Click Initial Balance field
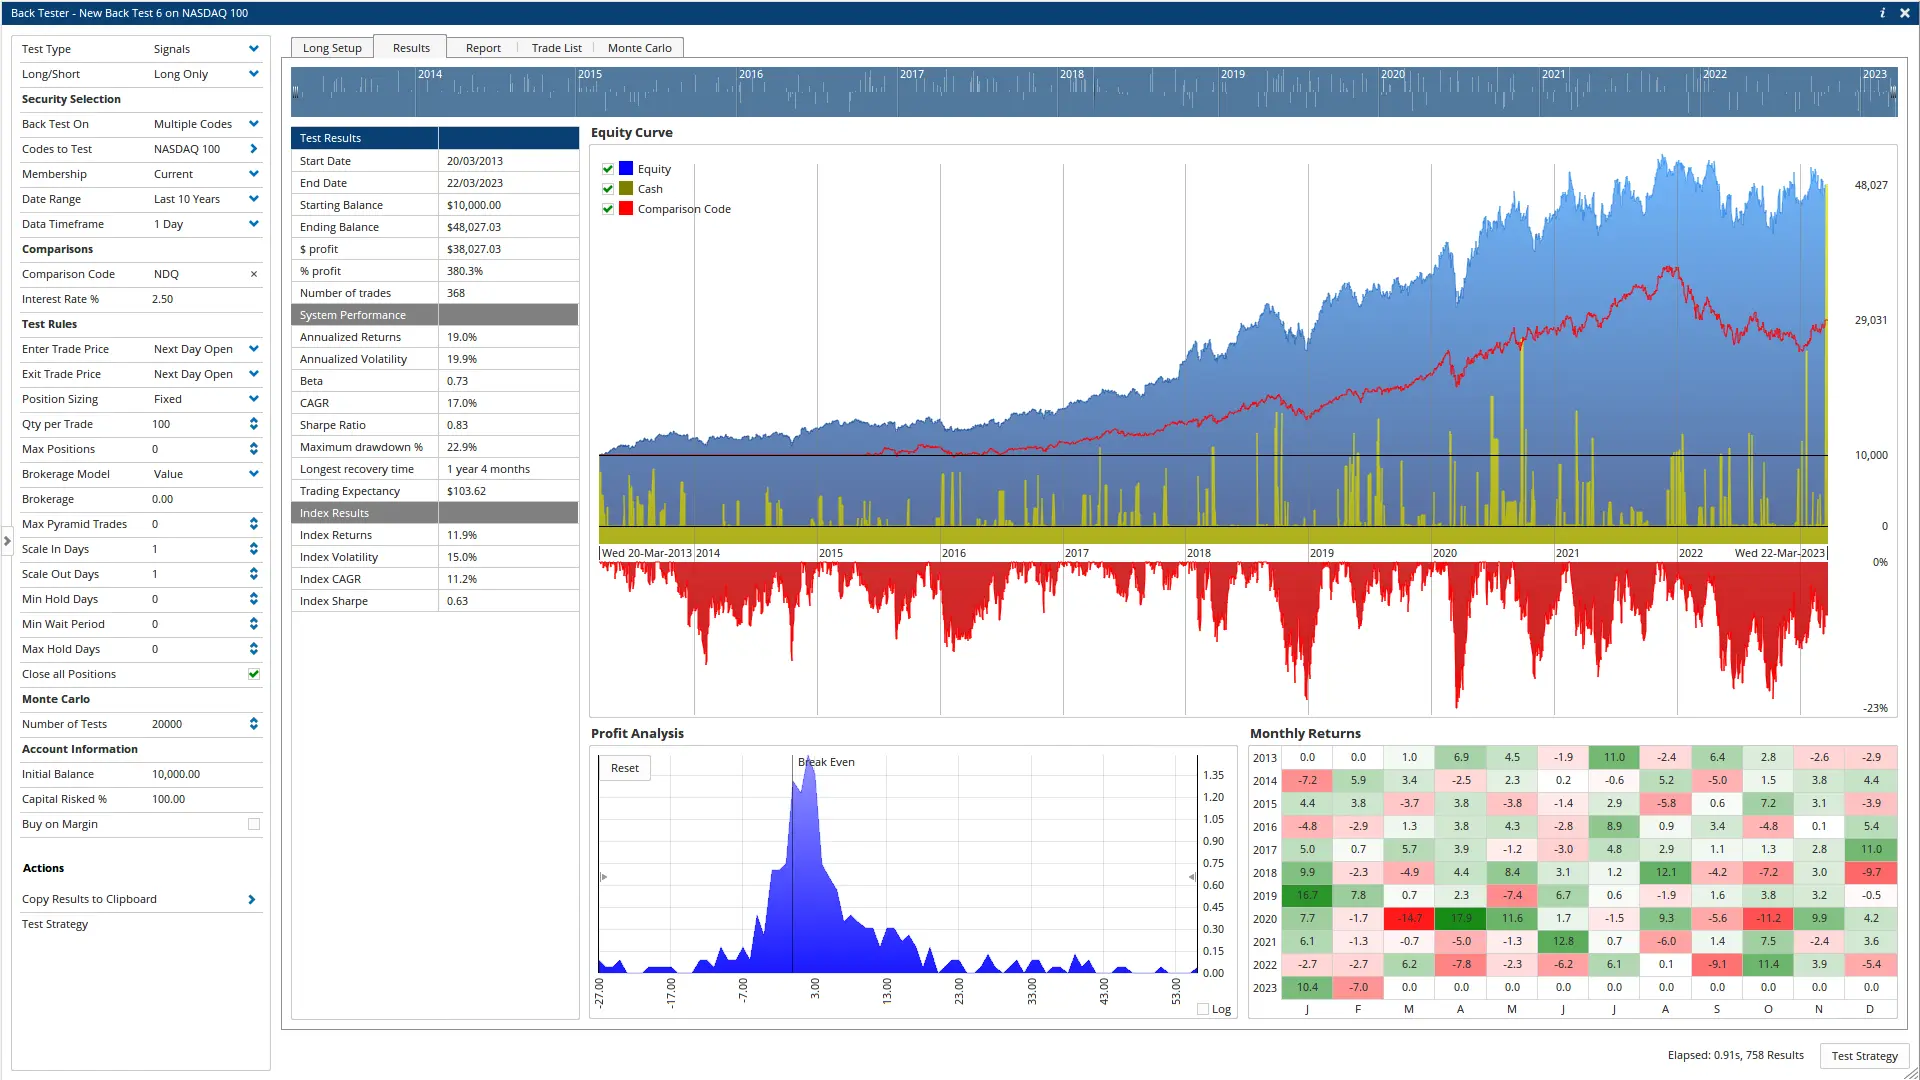Image resolution: width=1920 pixels, height=1080 pixels. (x=205, y=774)
